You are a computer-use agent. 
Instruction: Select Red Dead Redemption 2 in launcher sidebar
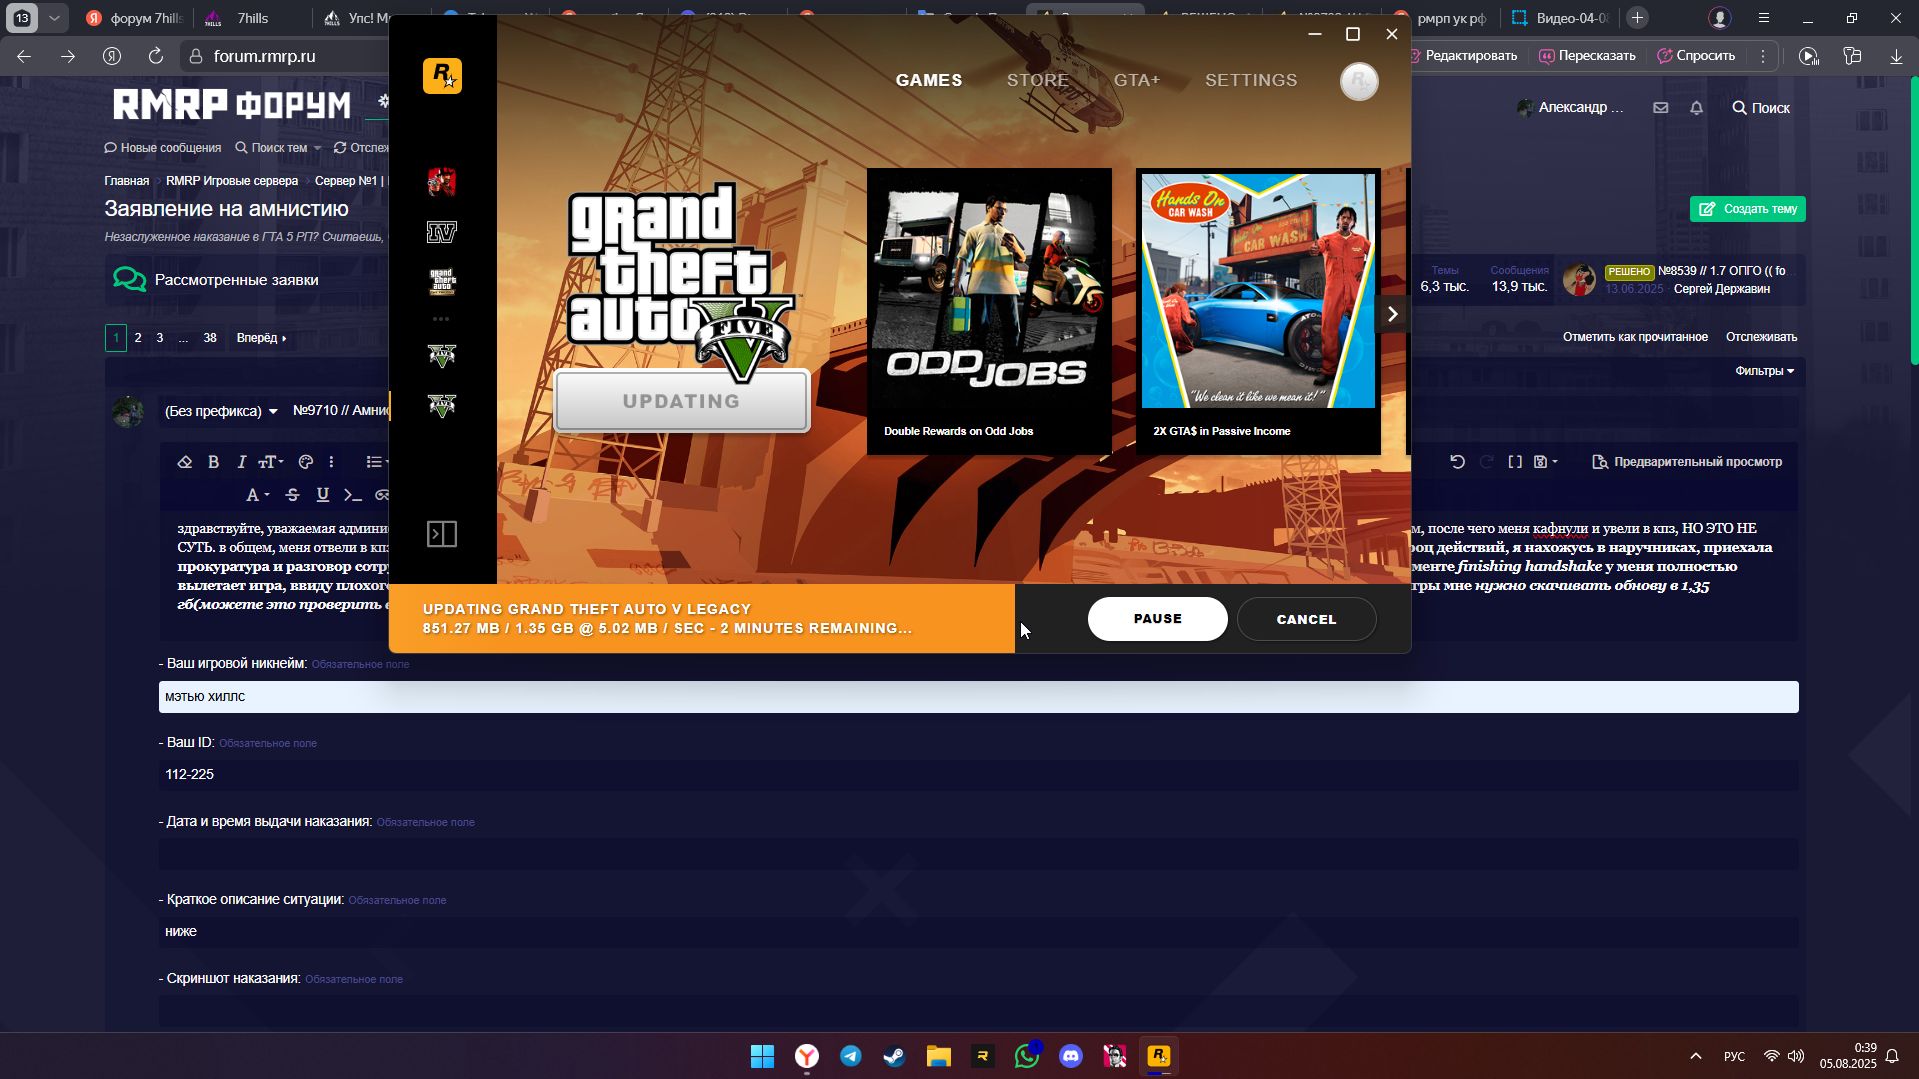pyautogui.click(x=441, y=182)
